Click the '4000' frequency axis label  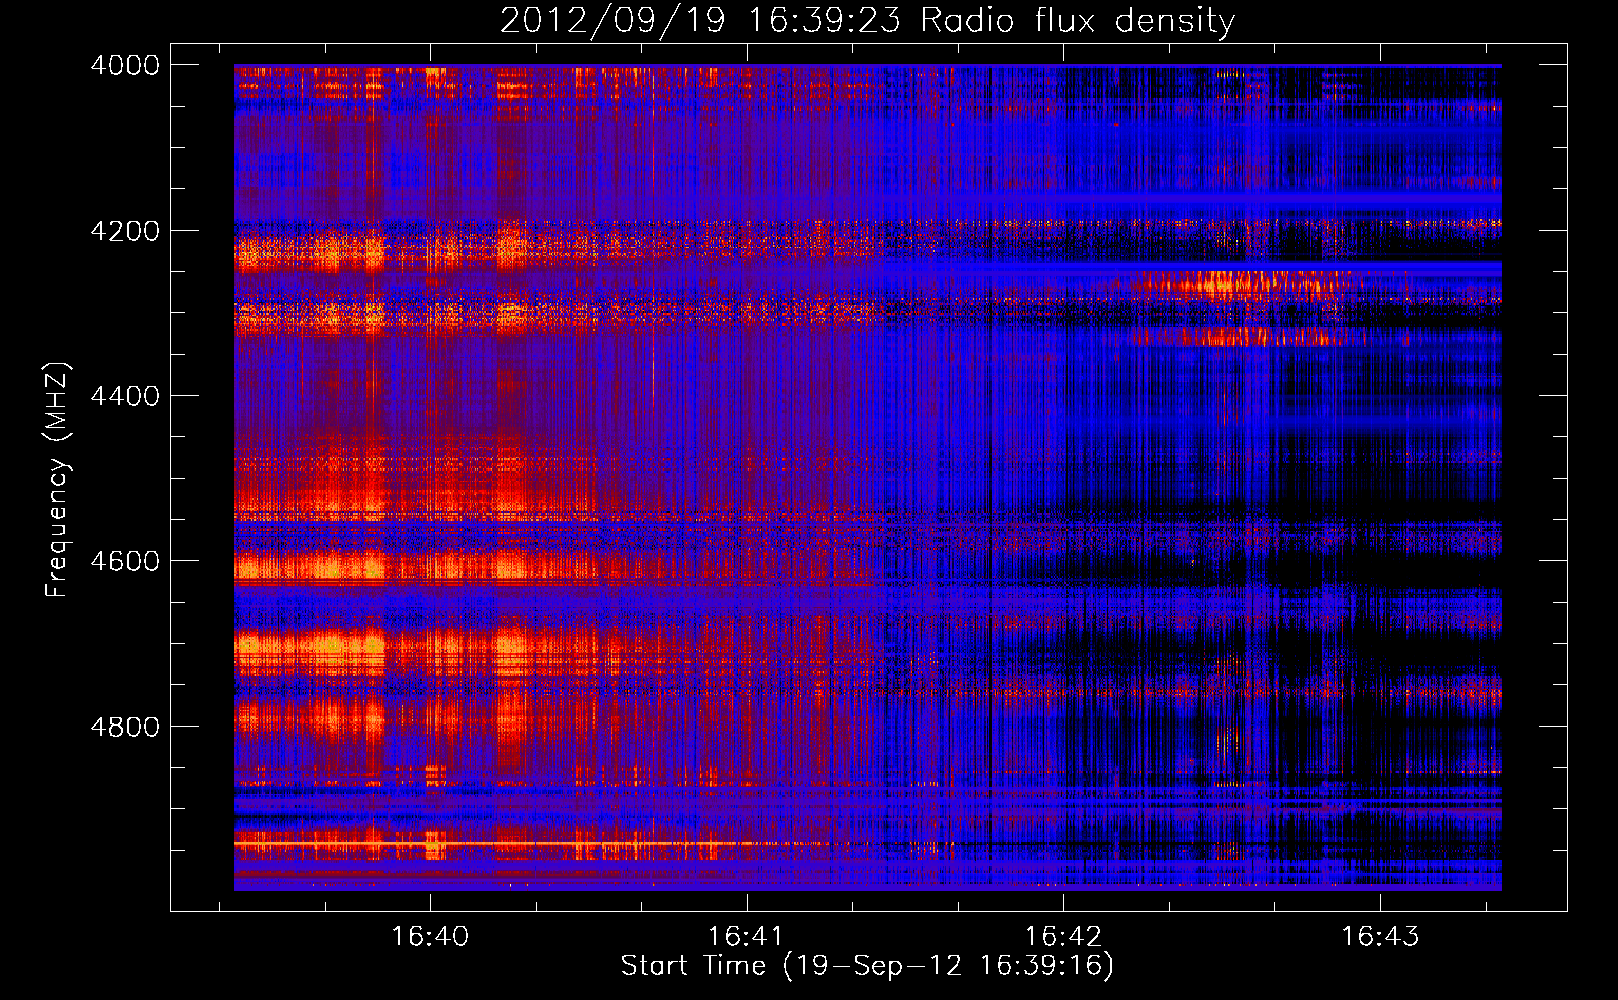[125, 65]
